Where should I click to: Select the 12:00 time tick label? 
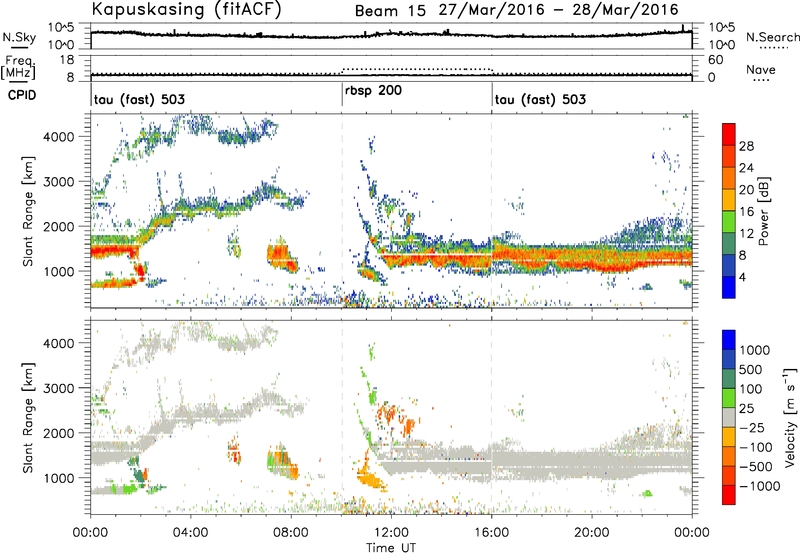[x=391, y=533]
